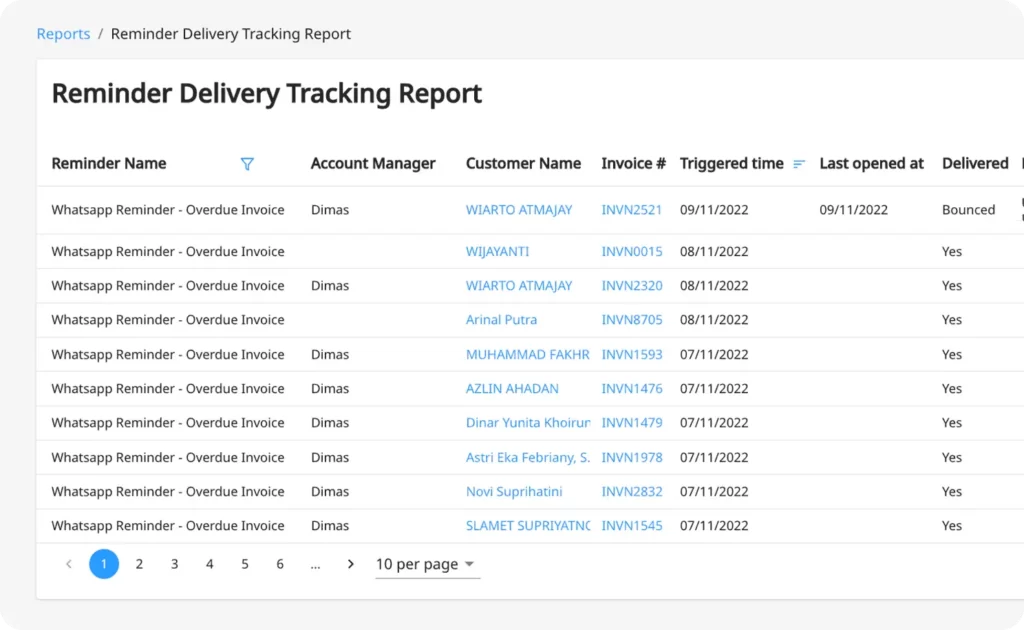Click the Last opened at column header
1024x630 pixels.
(871, 163)
